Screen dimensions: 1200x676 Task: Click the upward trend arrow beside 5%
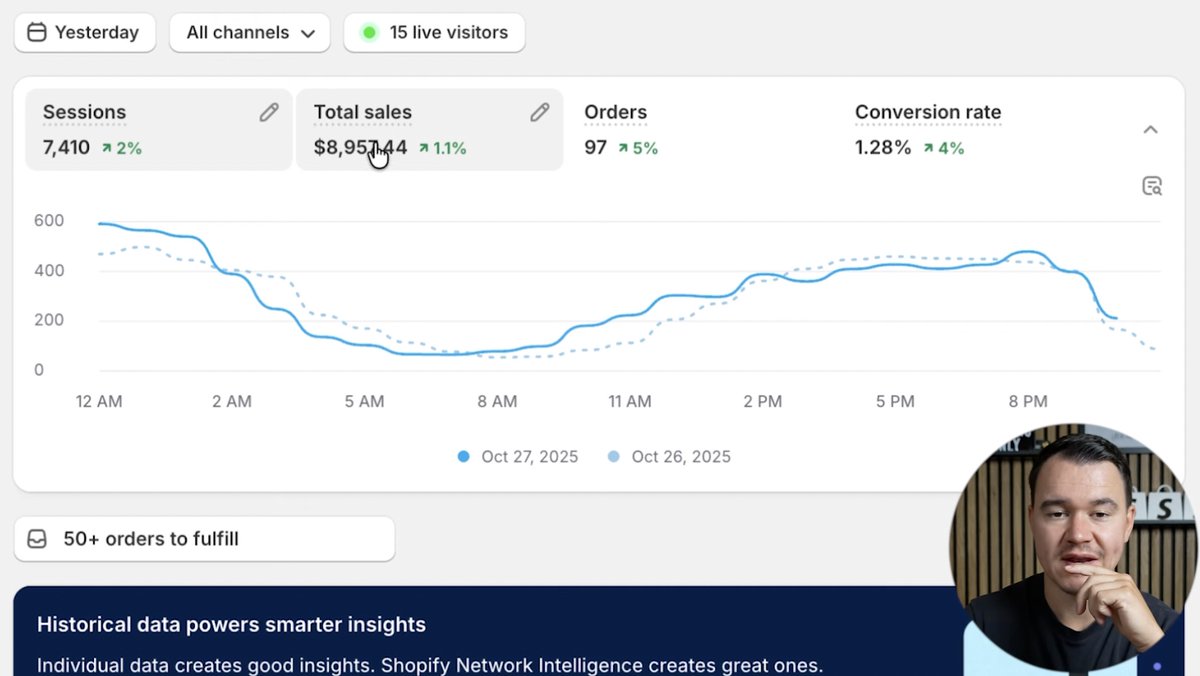pos(624,147)
